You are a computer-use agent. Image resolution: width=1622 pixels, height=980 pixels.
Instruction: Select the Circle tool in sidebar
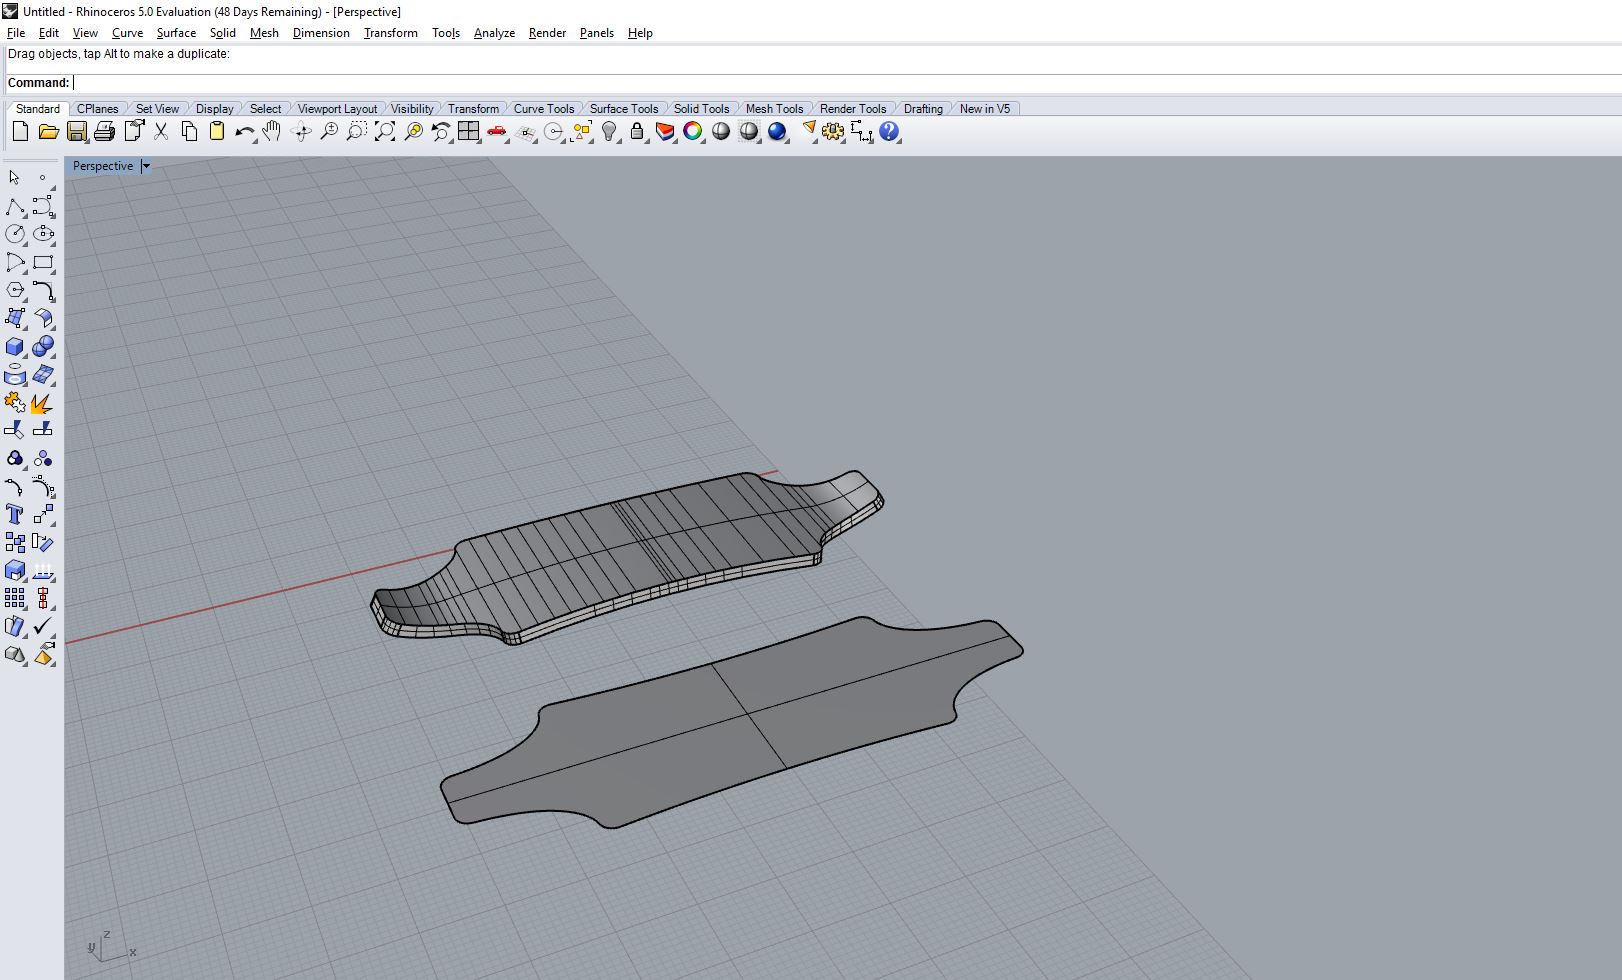(x=15, y=234)
